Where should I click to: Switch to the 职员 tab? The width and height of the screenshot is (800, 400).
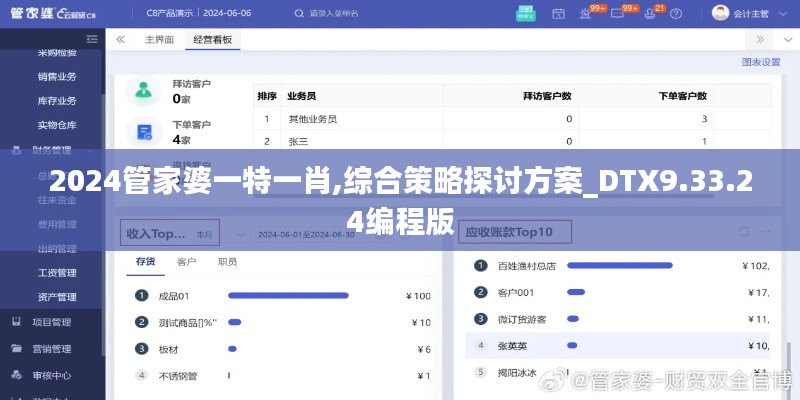pyautogui.click(x=227, y=262)
